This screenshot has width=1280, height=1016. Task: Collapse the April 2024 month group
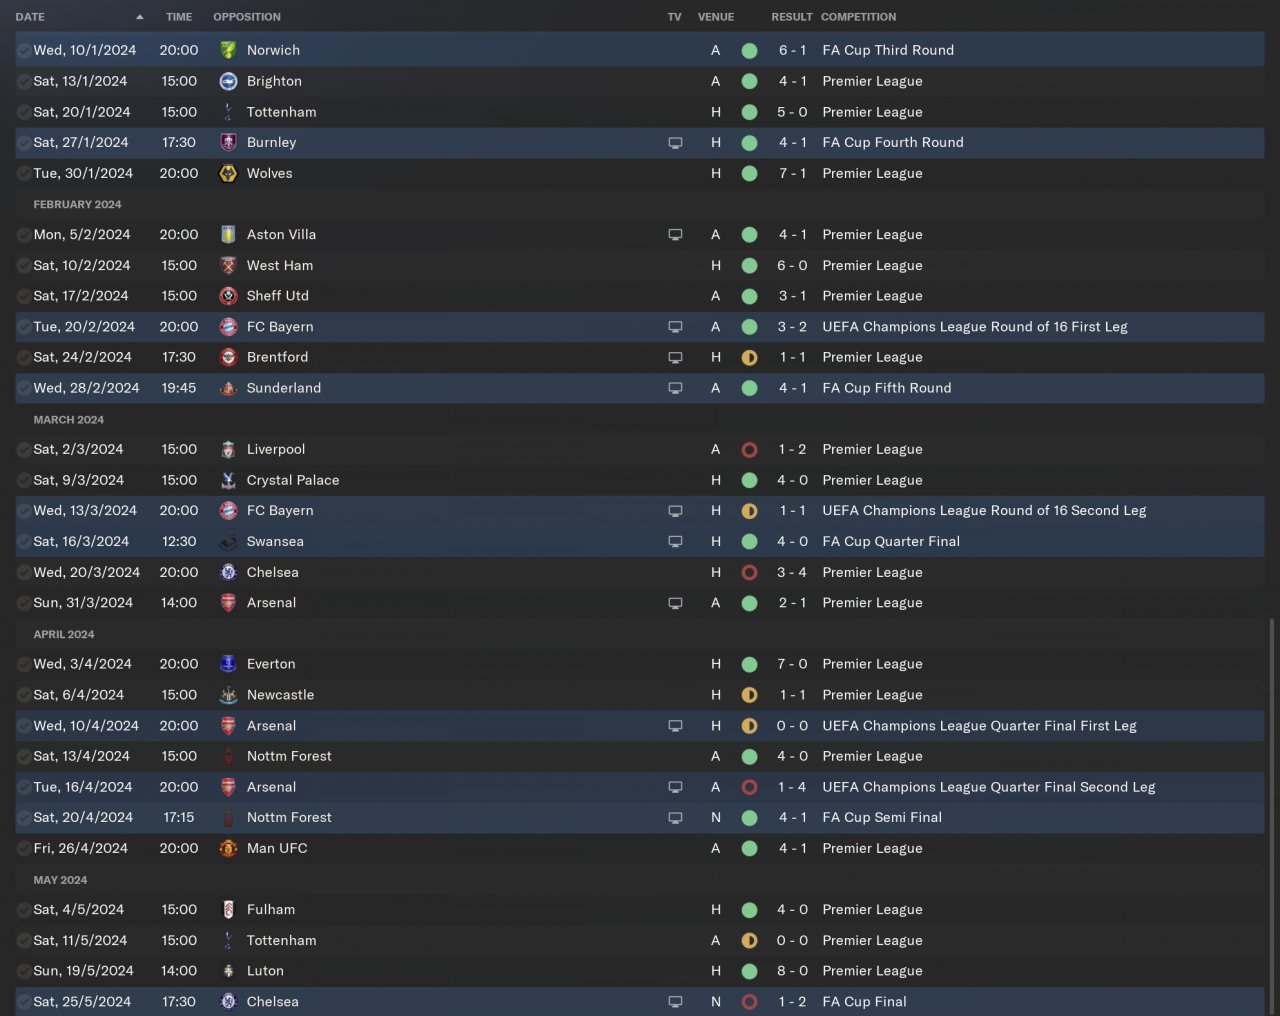pyautogui.click(x=64, y=634)
